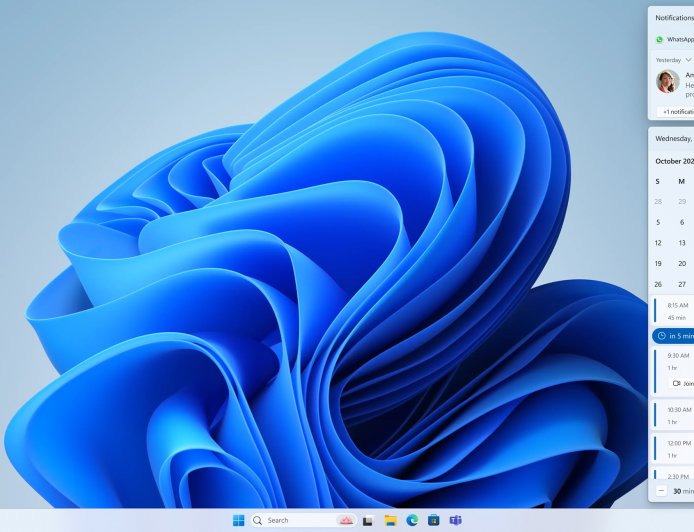This screenshot has height=532, width=694.
Task: Click the lotus highlight icon in Search
Action: (346, 520)
